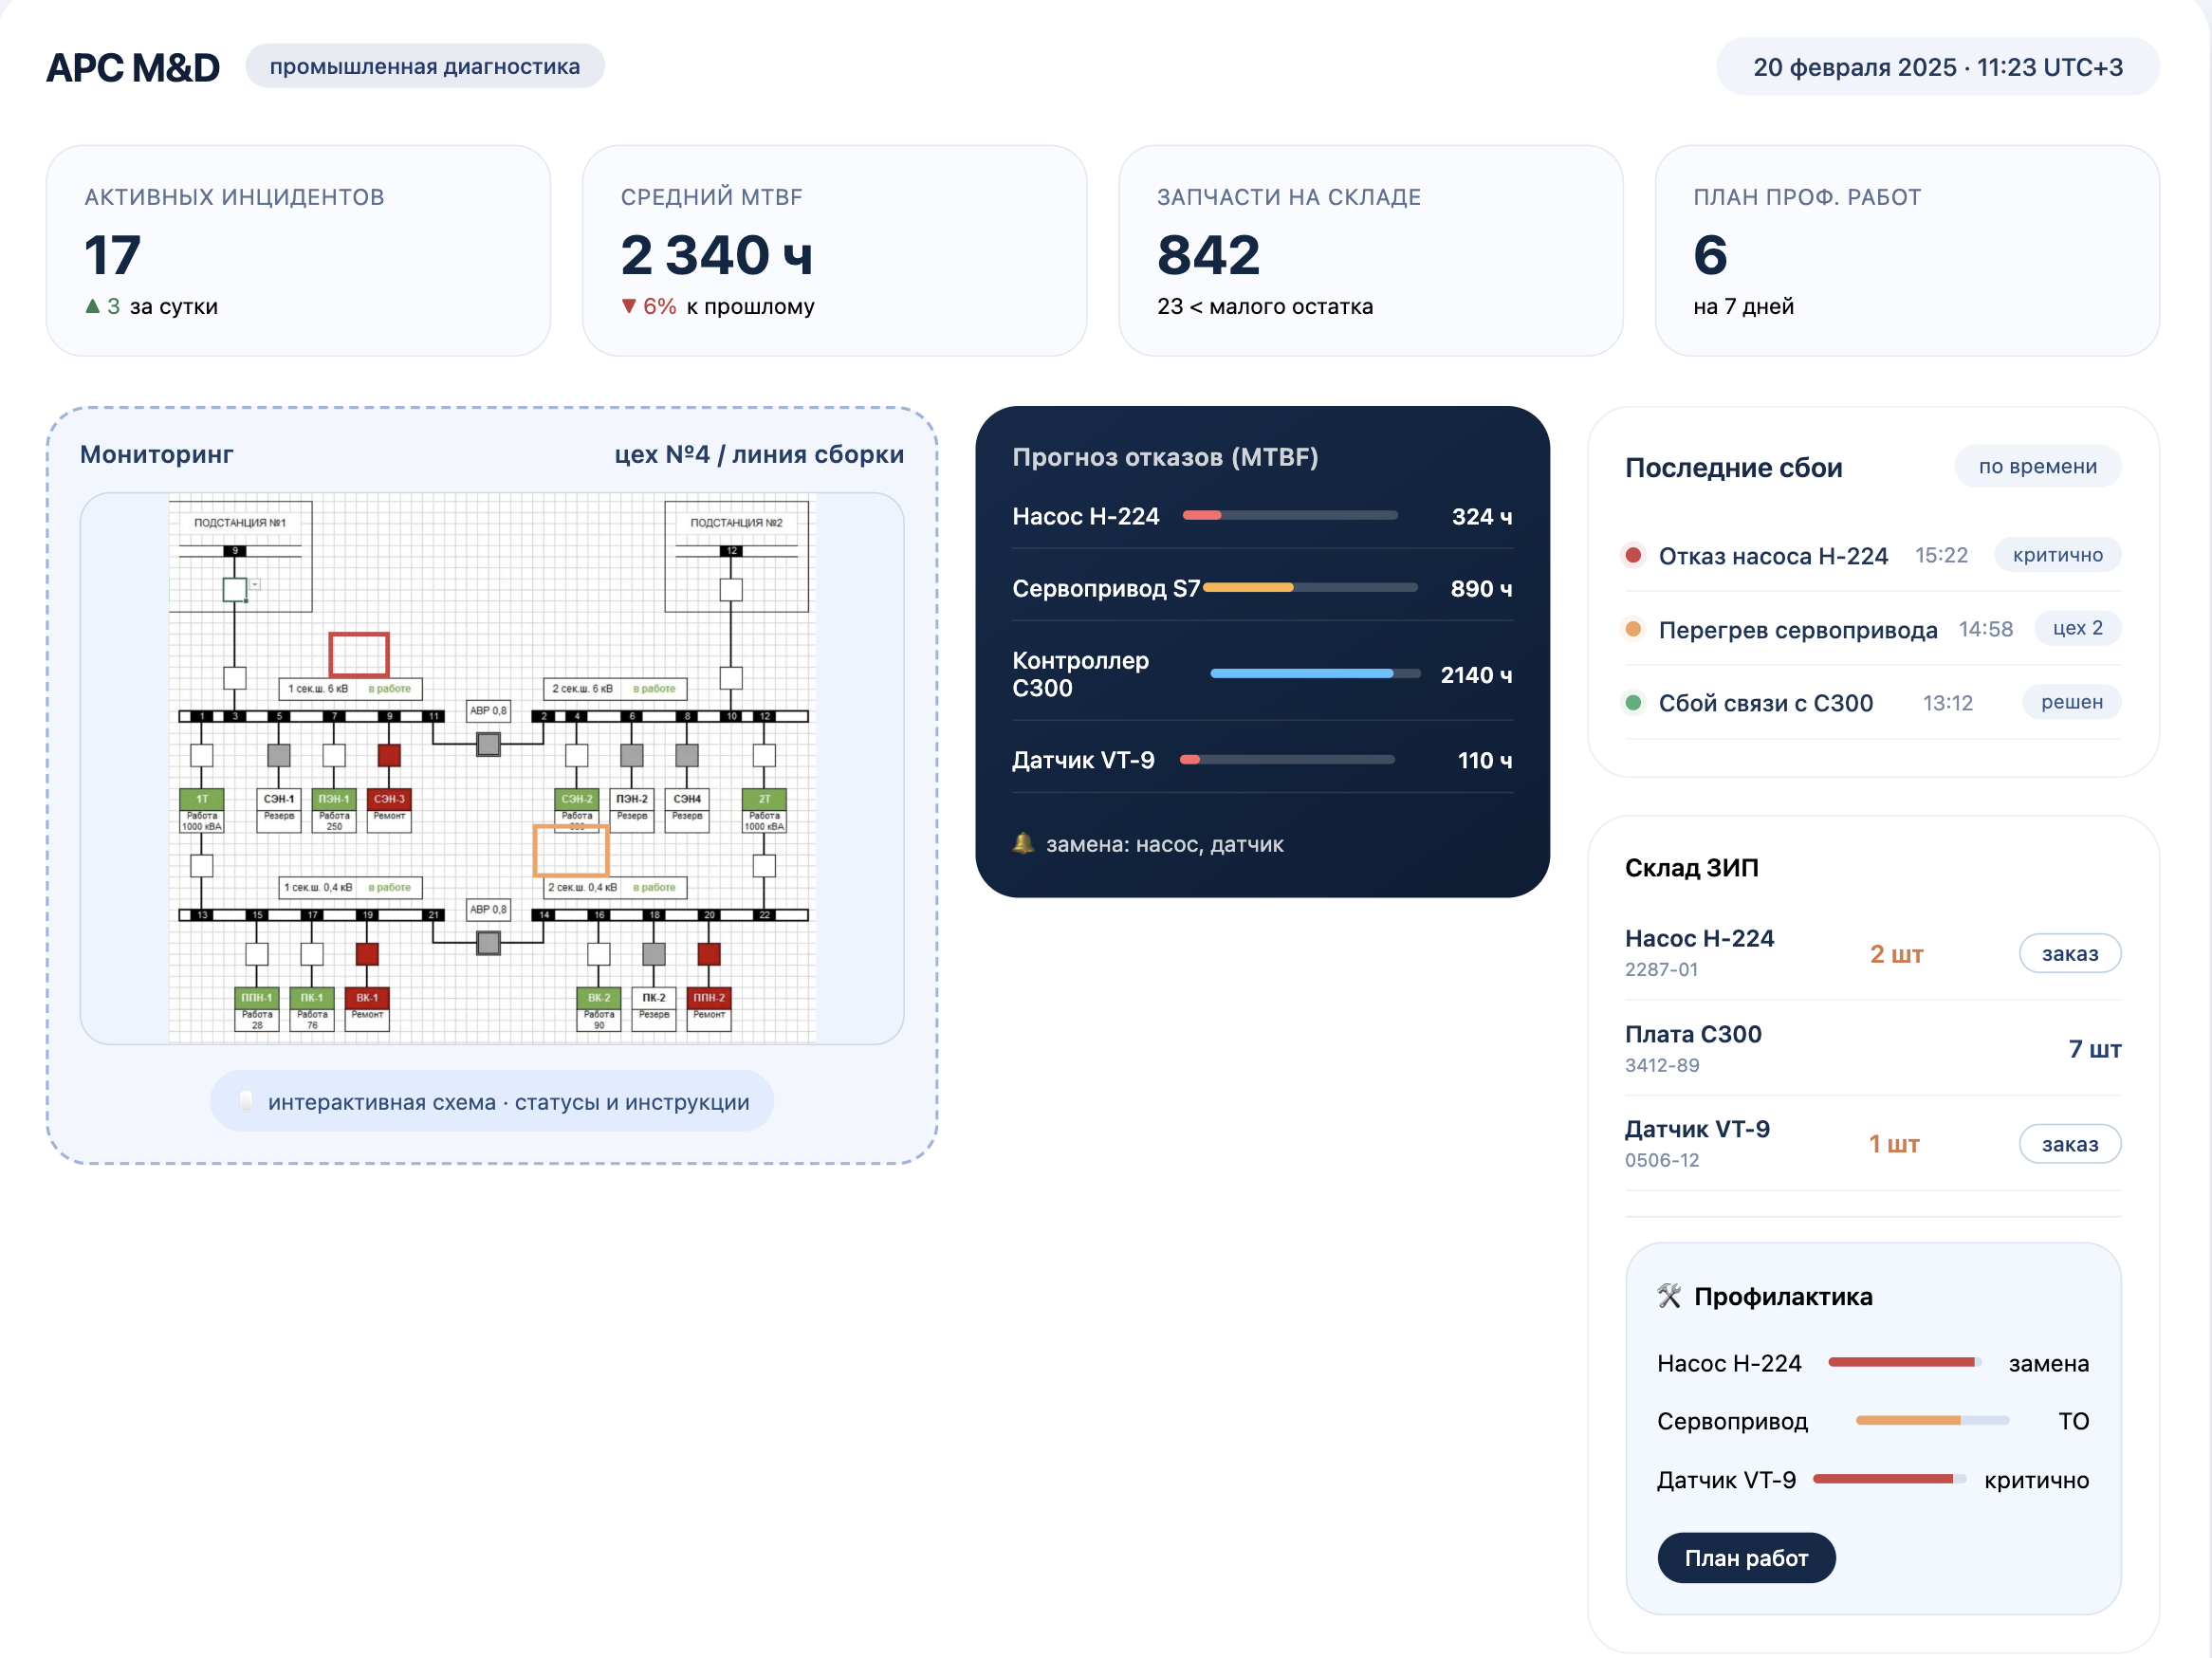Click Насос Н-224 MTBF forecast bar

pos(1290,515)
